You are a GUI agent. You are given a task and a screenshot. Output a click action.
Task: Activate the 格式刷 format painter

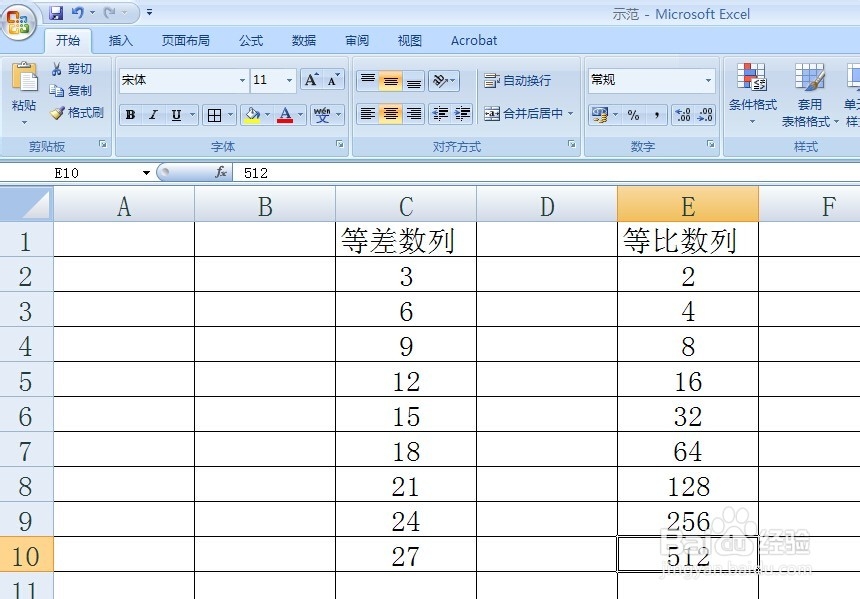point(77,113)
